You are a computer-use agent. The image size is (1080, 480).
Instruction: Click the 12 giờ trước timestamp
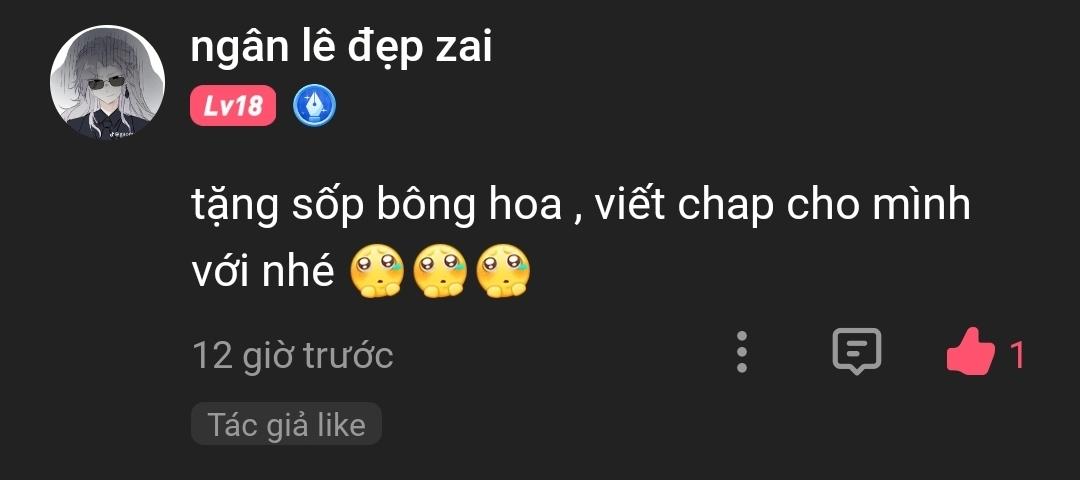click(x=292, y=356)
